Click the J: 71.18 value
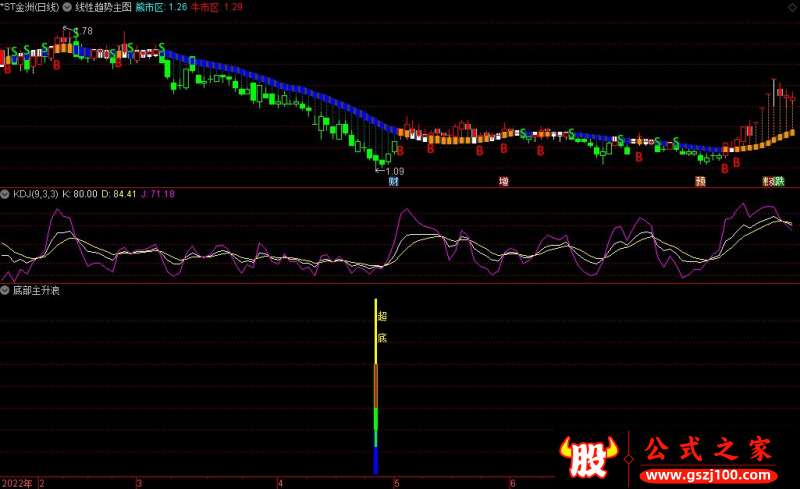Image resolution: width=800 pixels, height=489 pixels. tap(158, 194)
